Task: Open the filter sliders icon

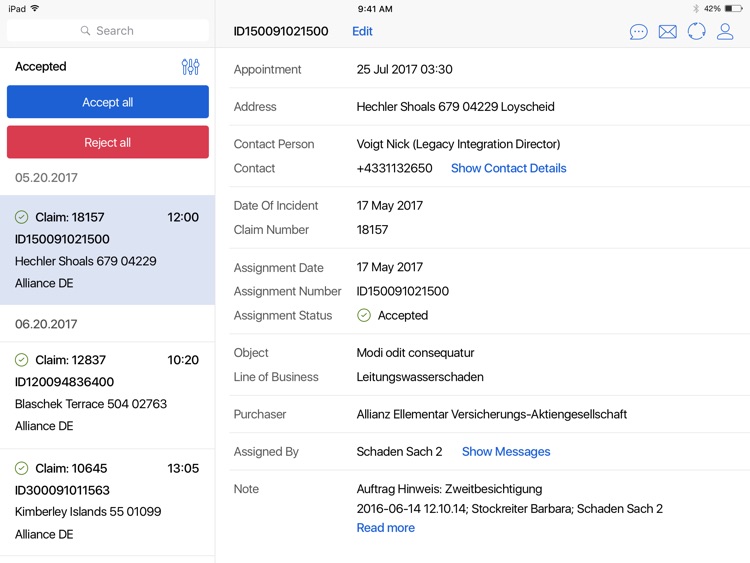Action: pyautogui.click(x=190, y=67)
